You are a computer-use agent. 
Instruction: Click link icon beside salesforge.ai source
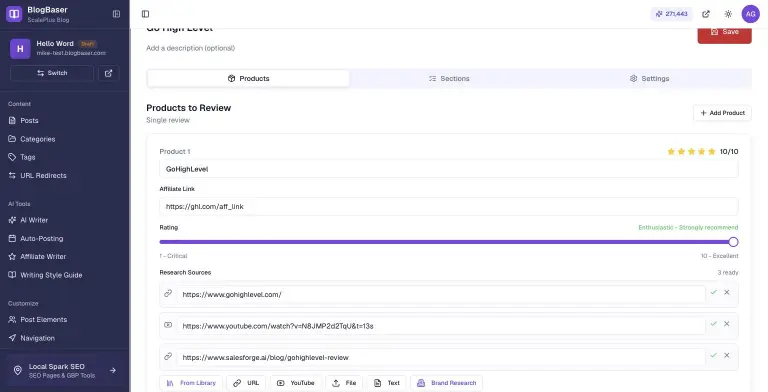click(x=168, y=356)
